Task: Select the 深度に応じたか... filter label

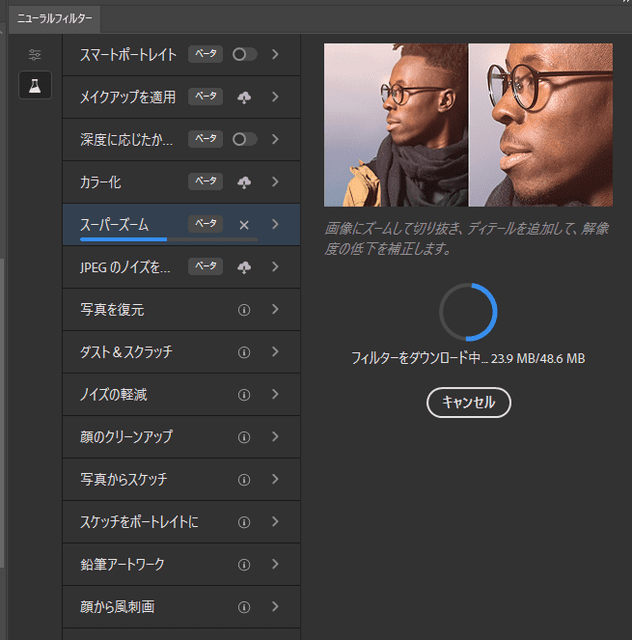Action: [126, 140]
